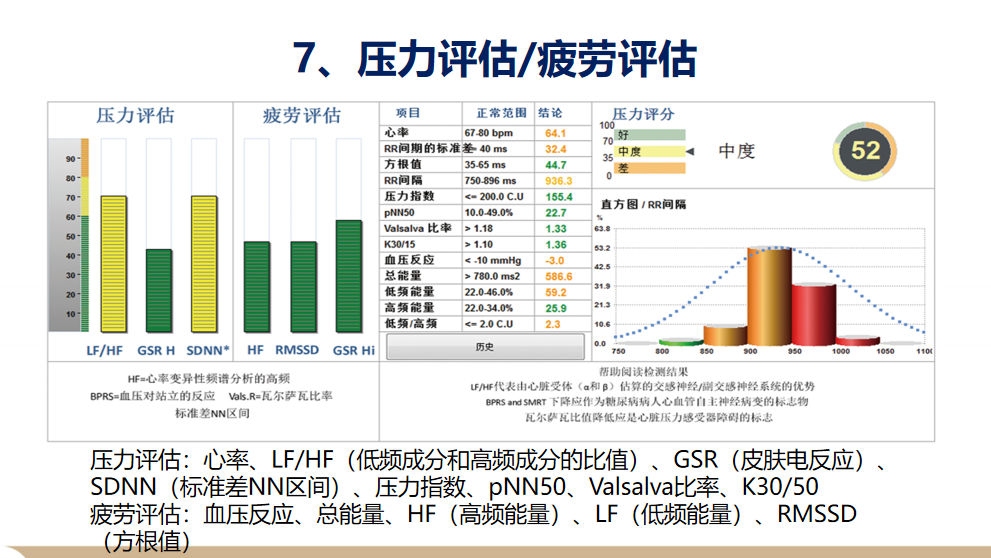Select the 压力指数 row value 155.4
991x558 pixels.
pyautogui.click(x=557, y=197)
